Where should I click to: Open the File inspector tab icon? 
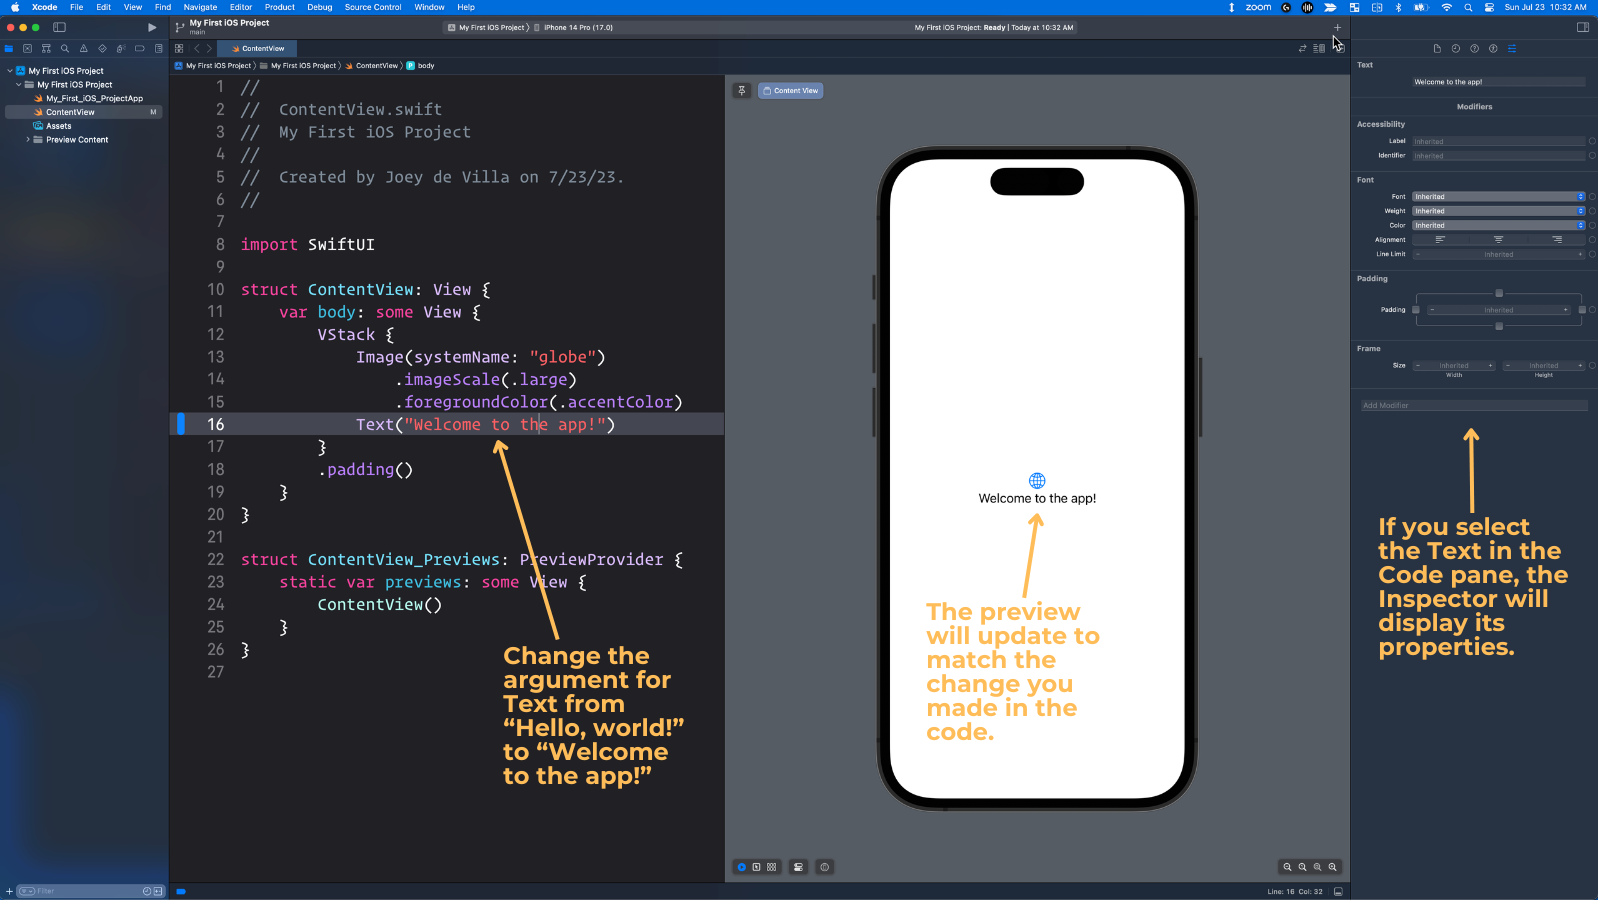click(1437, 48)
